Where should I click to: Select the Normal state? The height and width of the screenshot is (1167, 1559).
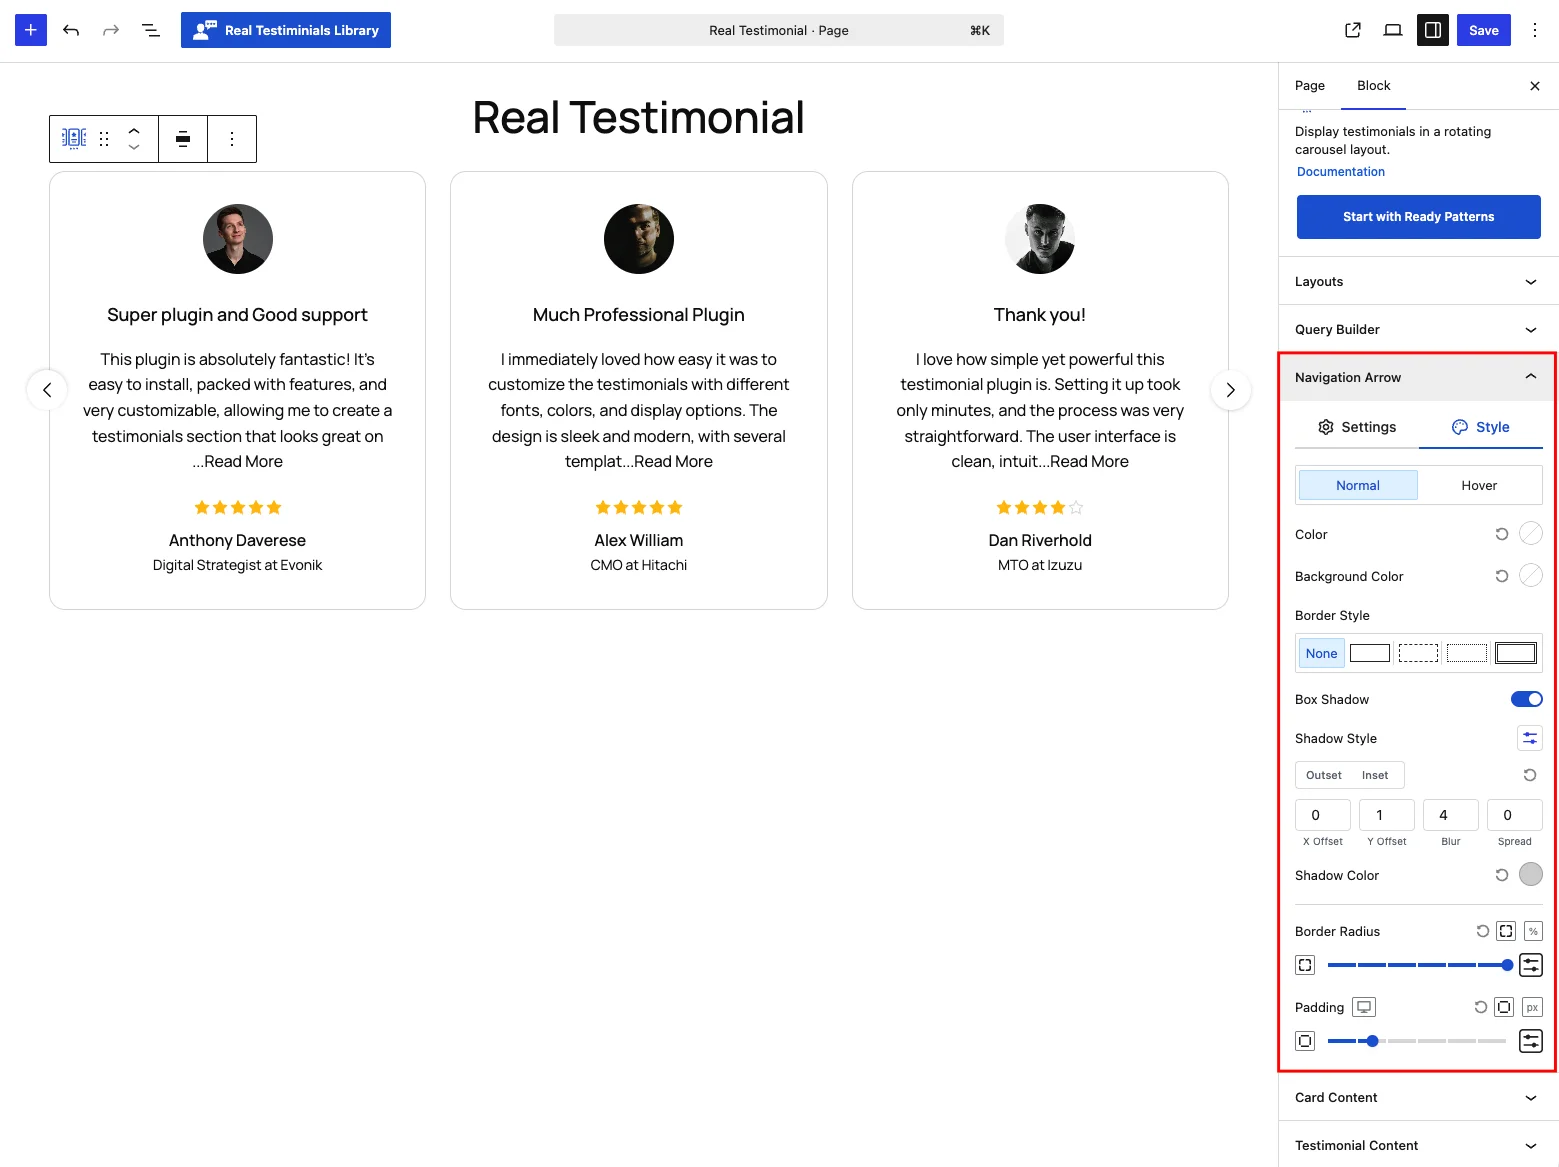coord(1358,485)
